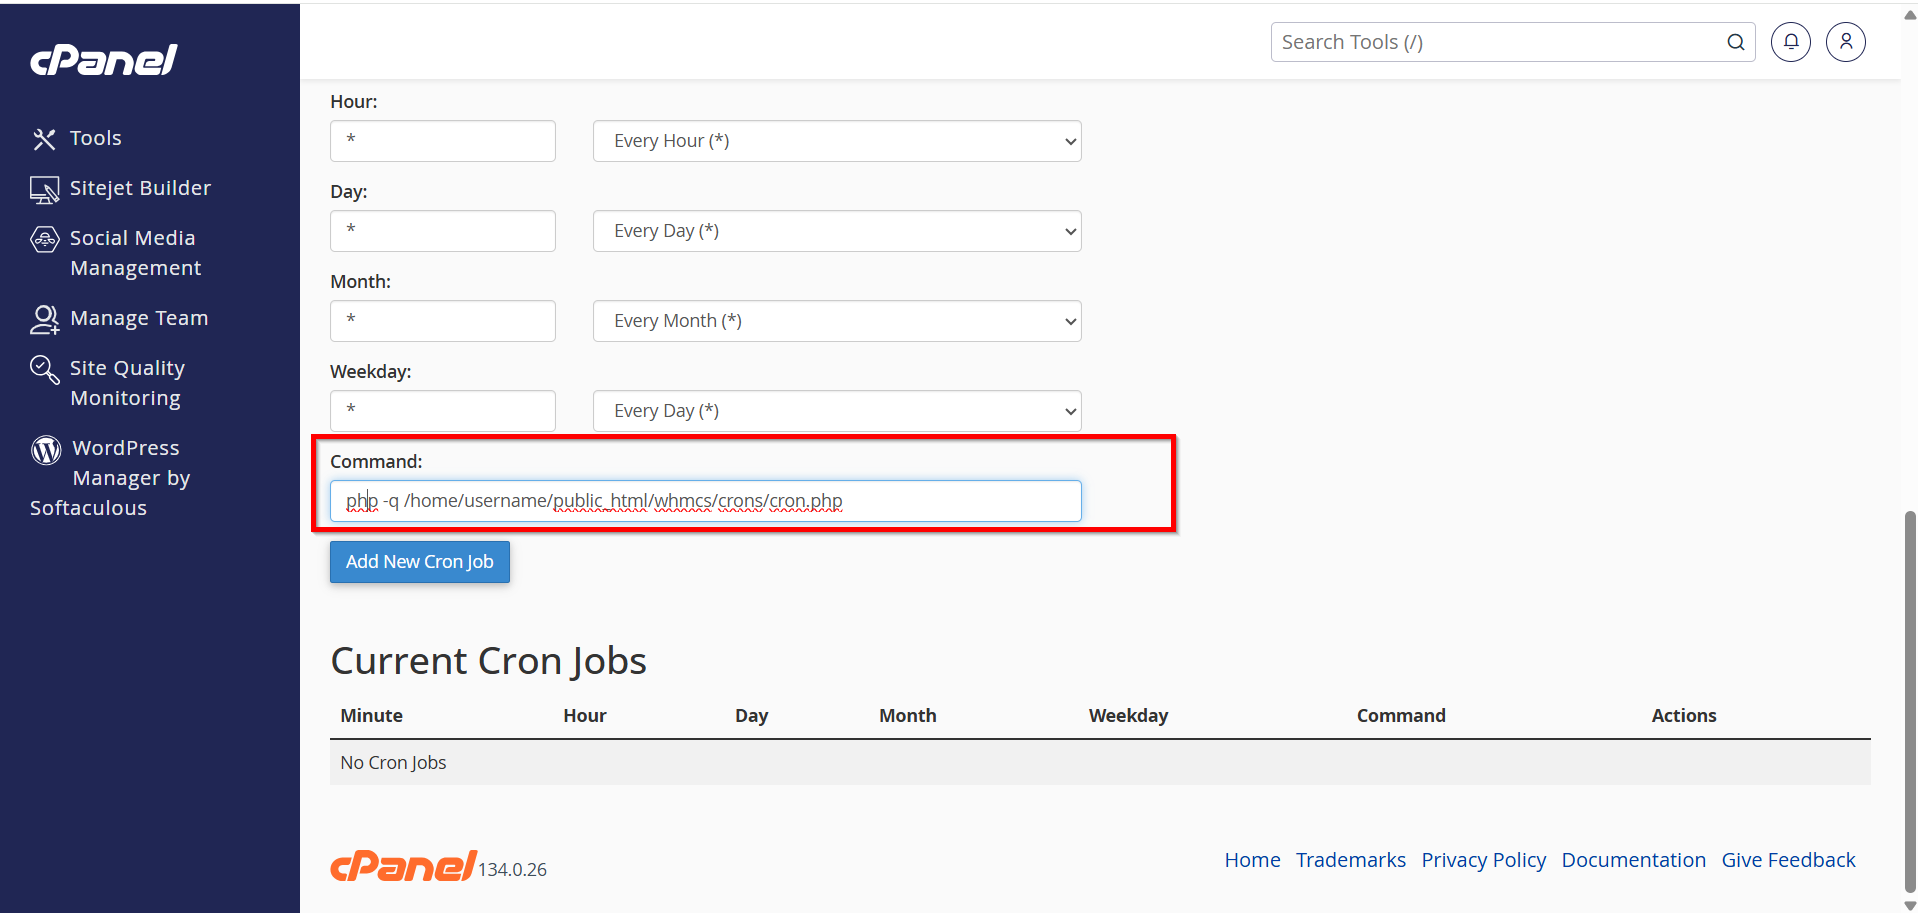Click Add New Cron Job button
Screen dimensions: 1918x913
(420, 562)
